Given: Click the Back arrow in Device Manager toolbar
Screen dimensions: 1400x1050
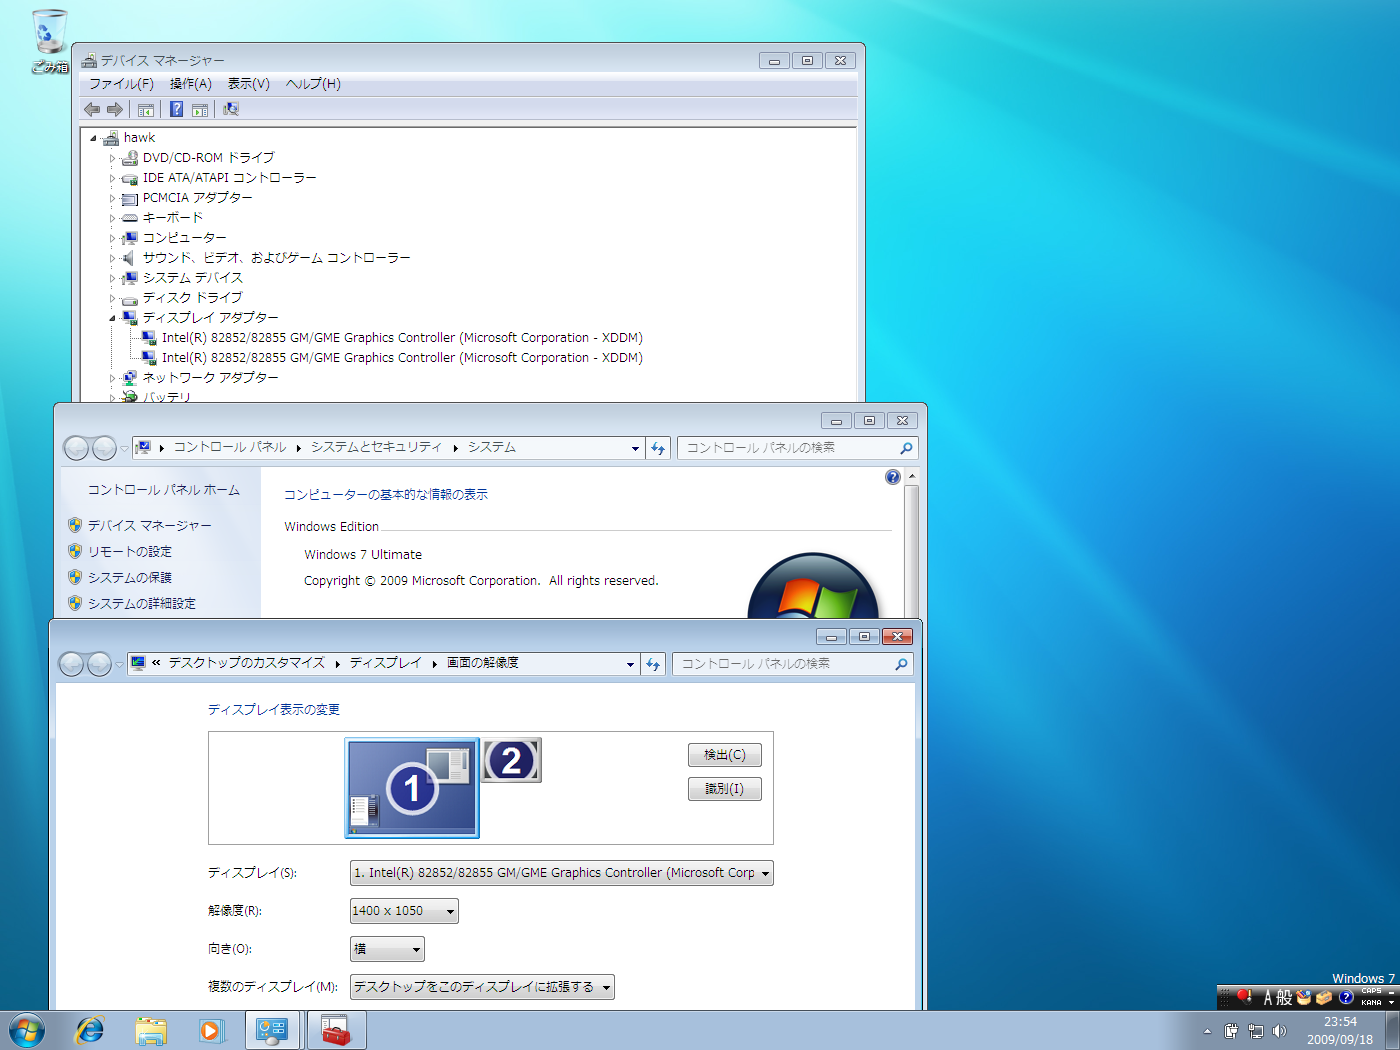Looking at the screenshot, I should point(92,109).
